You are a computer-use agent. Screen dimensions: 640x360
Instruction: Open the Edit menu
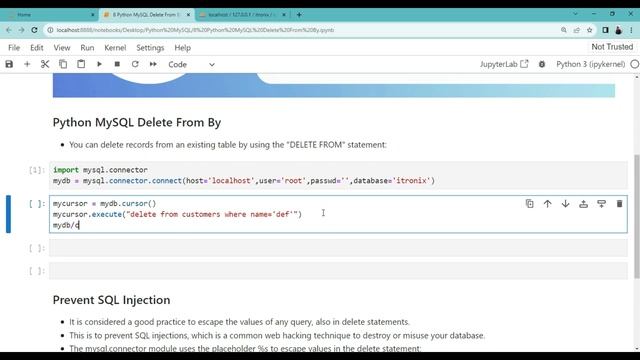coord(37,48)
